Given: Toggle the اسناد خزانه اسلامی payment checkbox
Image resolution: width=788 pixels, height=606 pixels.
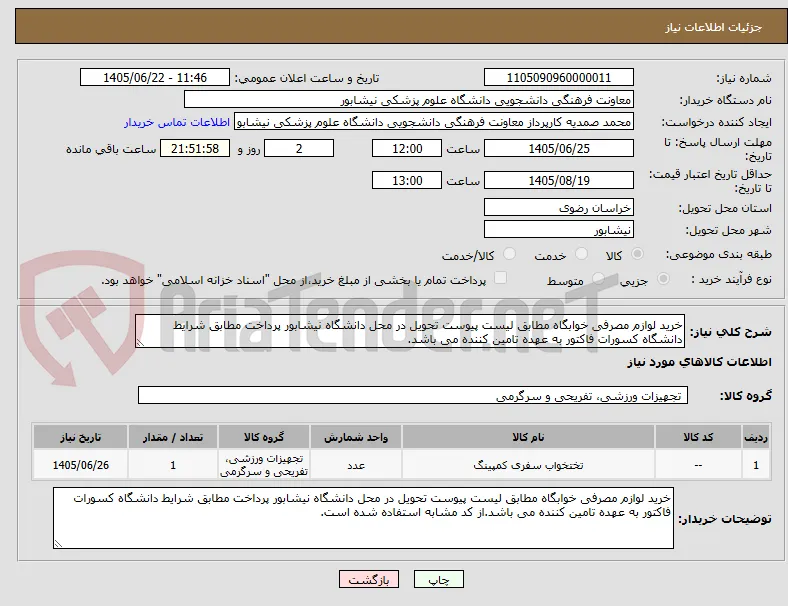Looking at the screenshot, I should click(500, 278).
